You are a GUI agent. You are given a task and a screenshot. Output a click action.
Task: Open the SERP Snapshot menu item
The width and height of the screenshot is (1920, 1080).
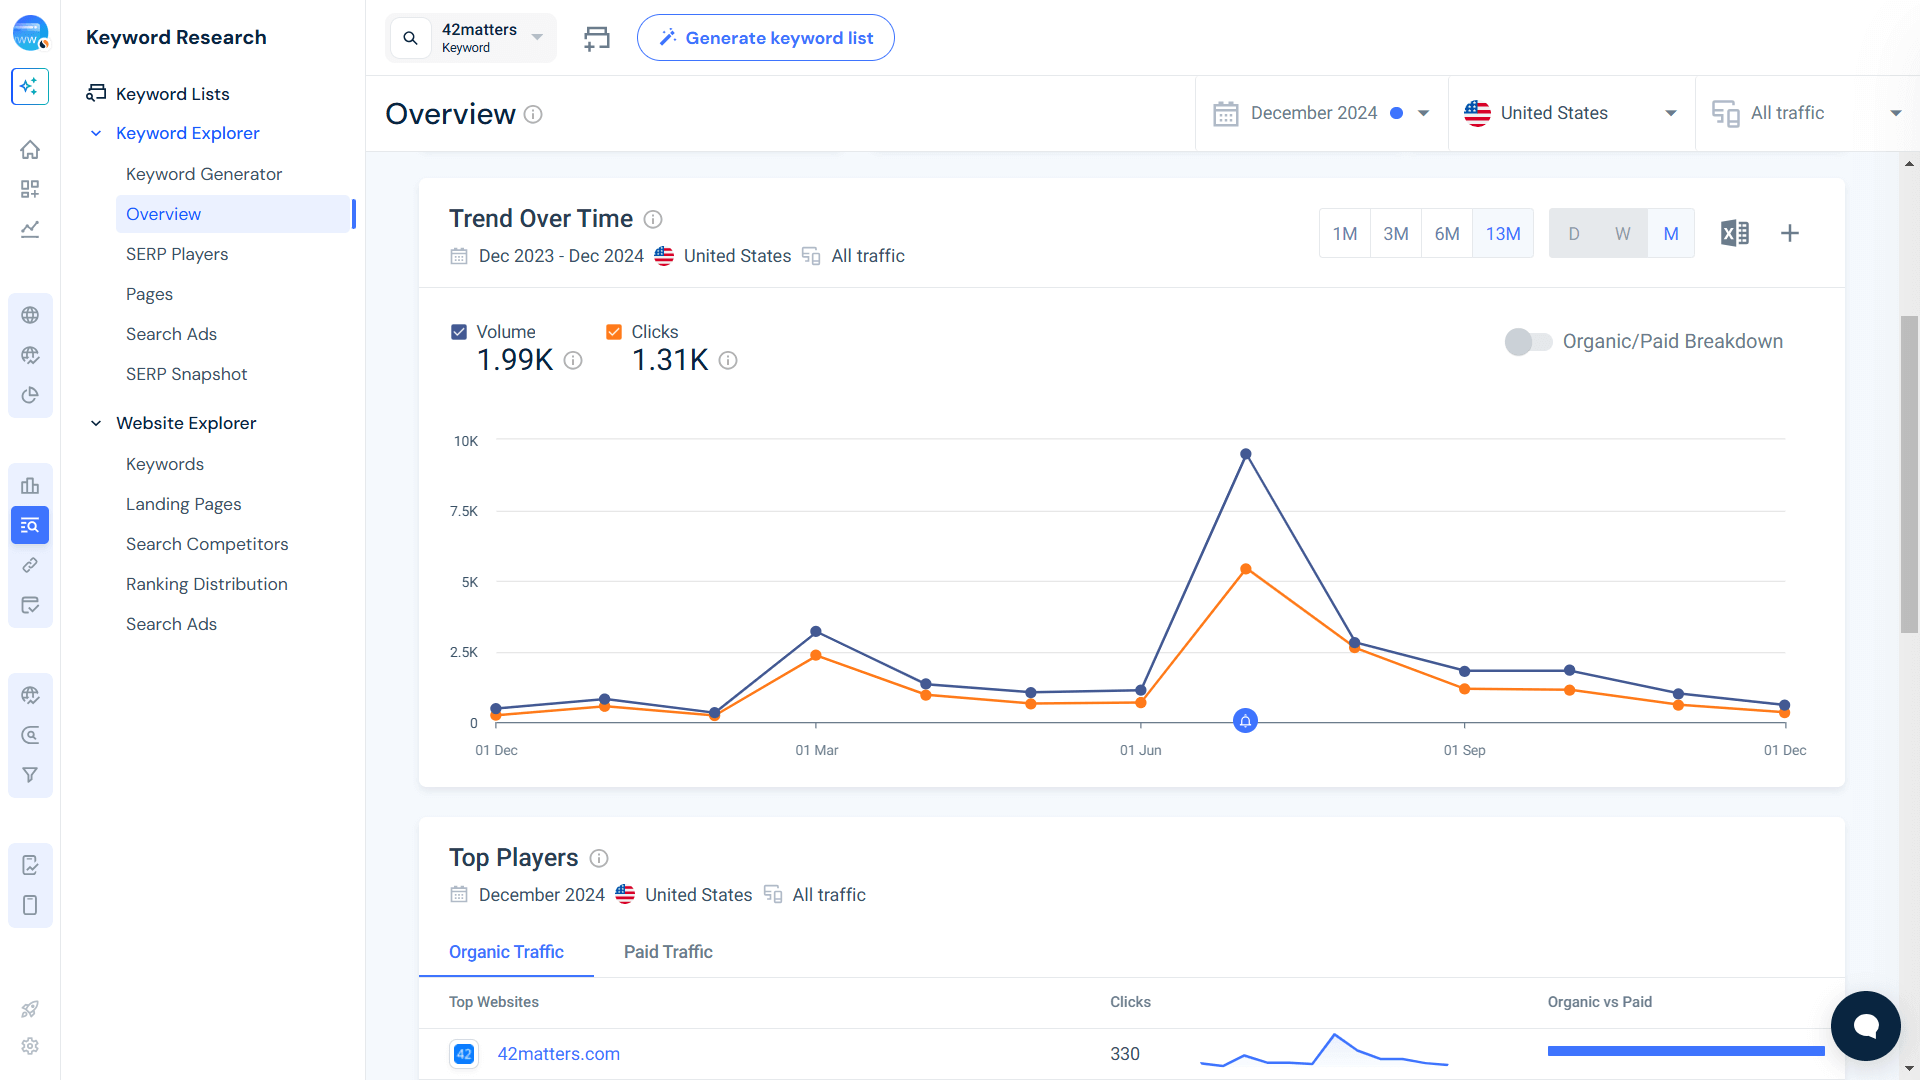[186, 374]
